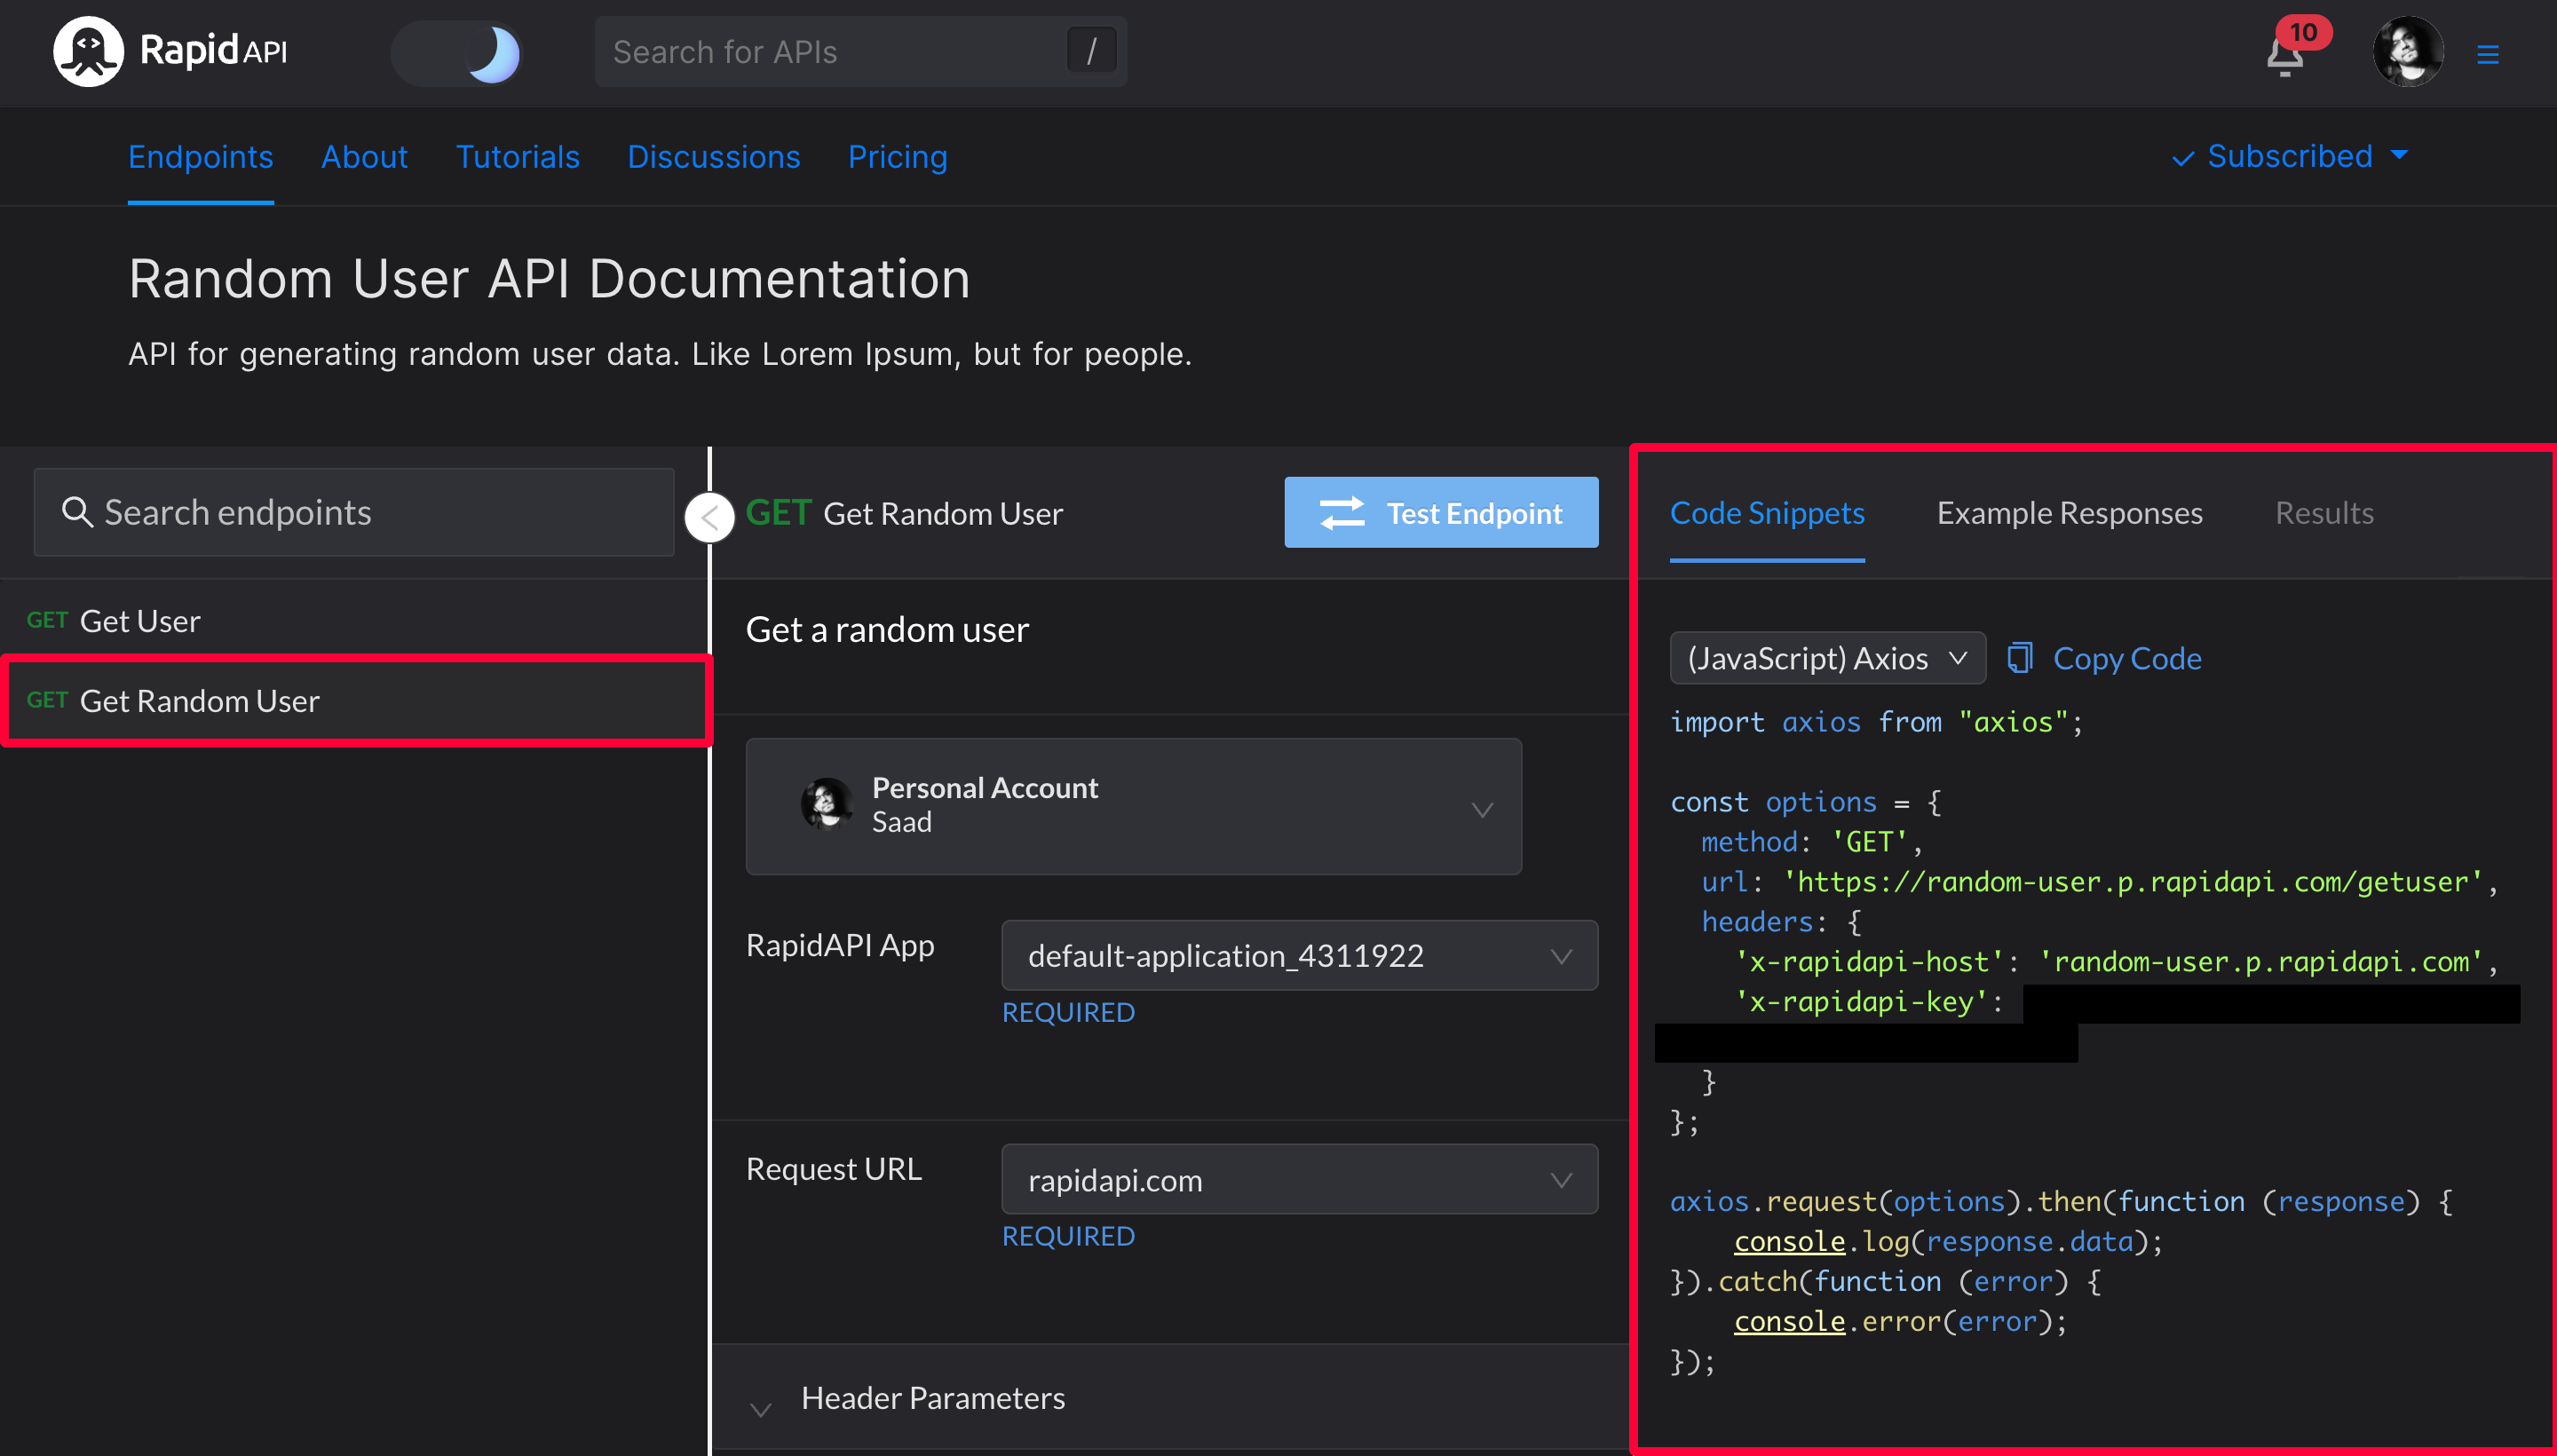Screen dimensions: 2557x1456
Task: Select the Get User endpoint
Action: point(140,621)
